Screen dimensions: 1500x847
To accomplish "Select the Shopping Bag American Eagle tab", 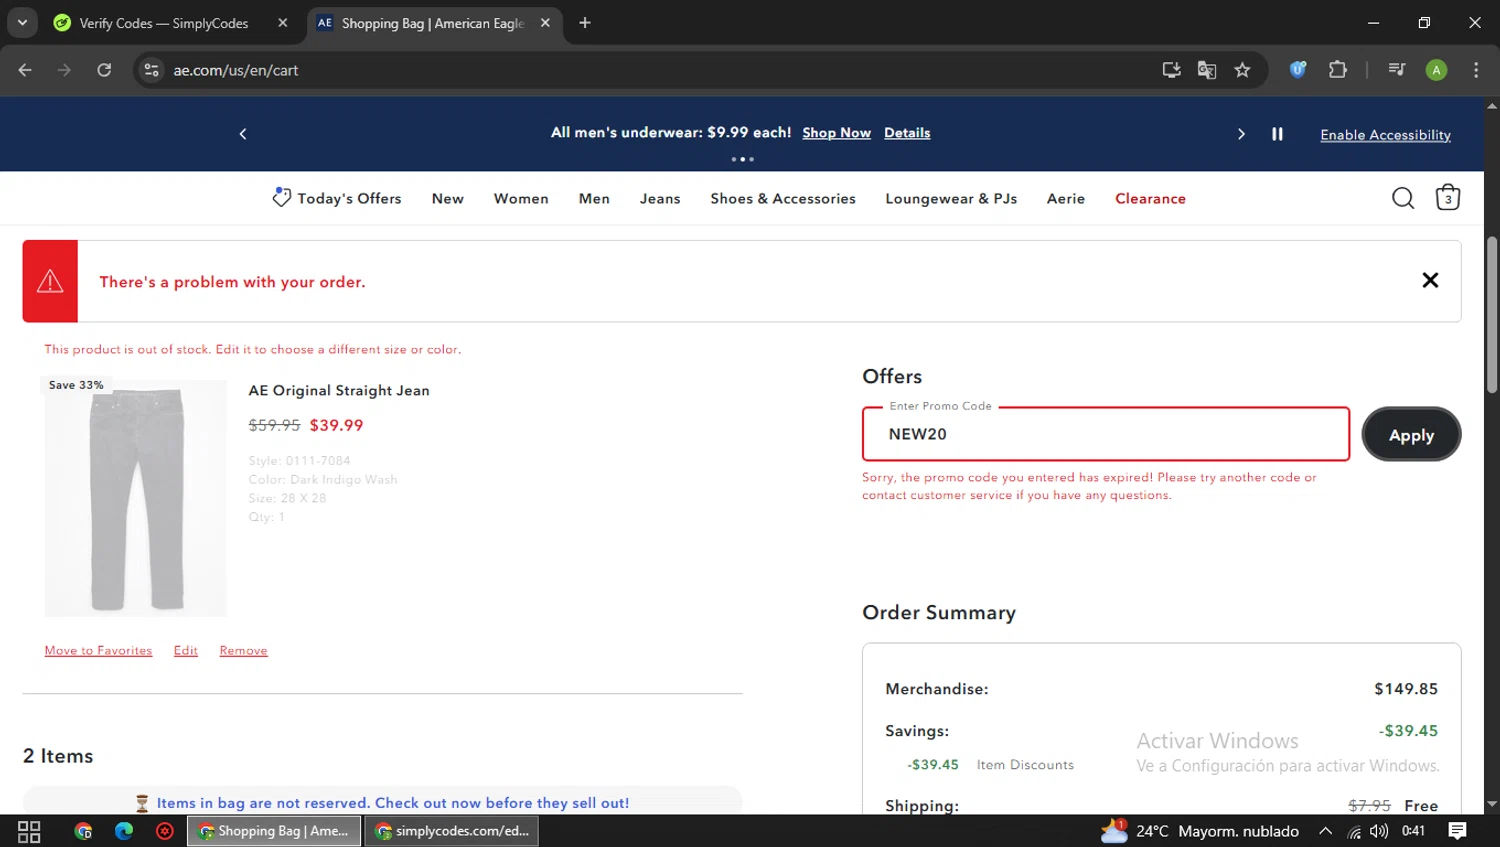I will (433, 23).
